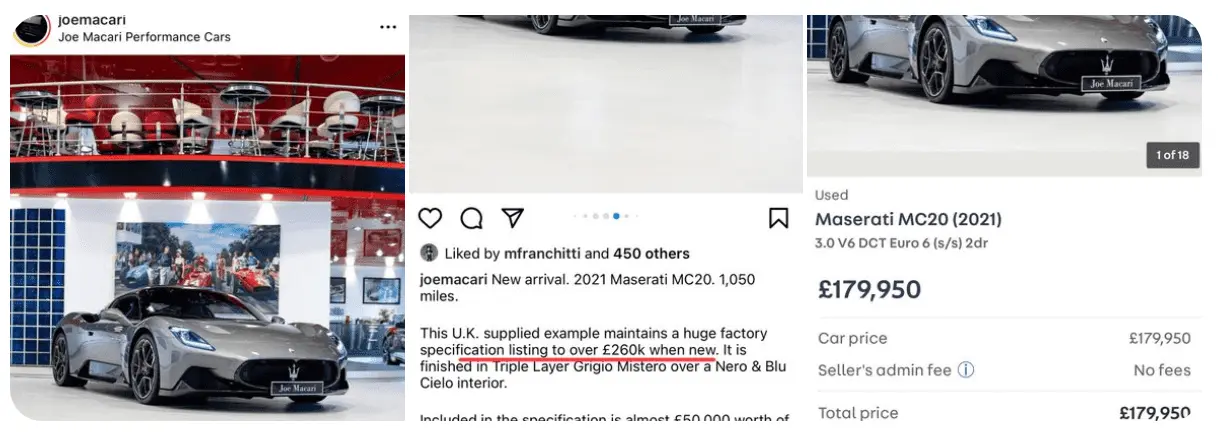
Task: Save the post with the bookmark icon
Action: [778, 218]
